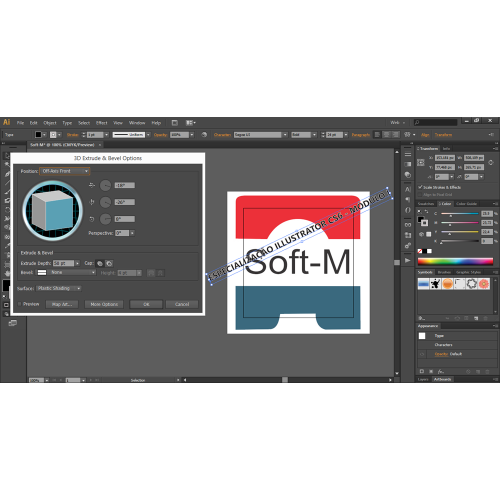Image resolution: width=500 pixels, height=500 pixels.
Task: Confirm the 3D dialog with OK
Action: coord(146,304)
